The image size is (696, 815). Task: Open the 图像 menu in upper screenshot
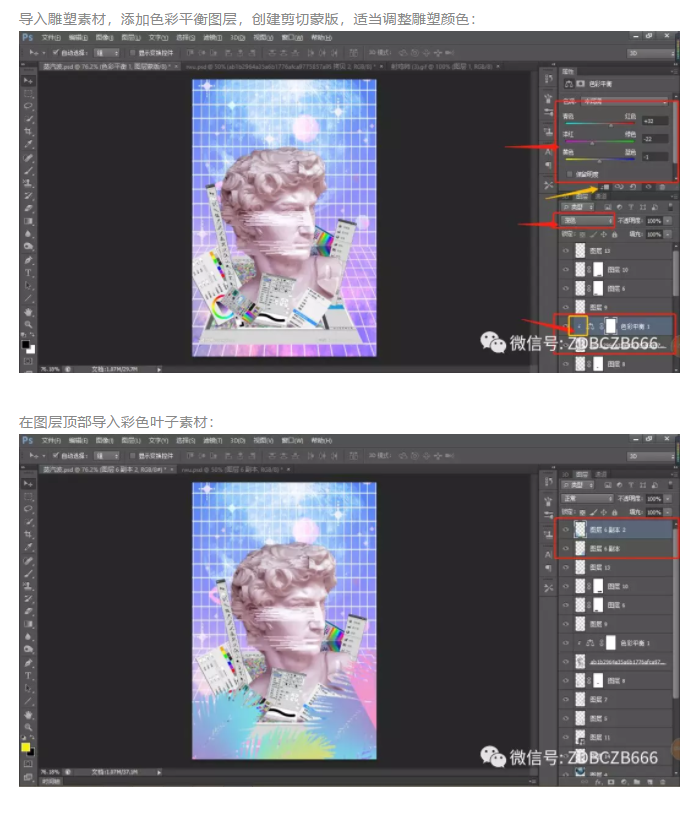click(x=104, y=37)
